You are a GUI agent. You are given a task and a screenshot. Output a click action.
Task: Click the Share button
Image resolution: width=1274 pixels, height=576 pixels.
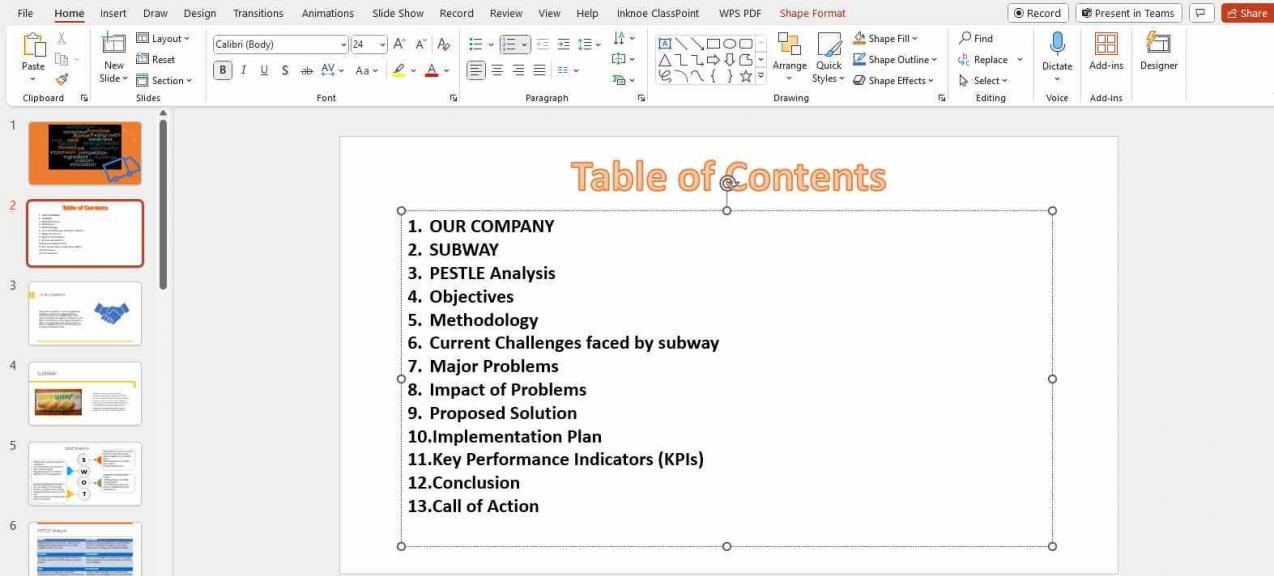[1246, 13]
